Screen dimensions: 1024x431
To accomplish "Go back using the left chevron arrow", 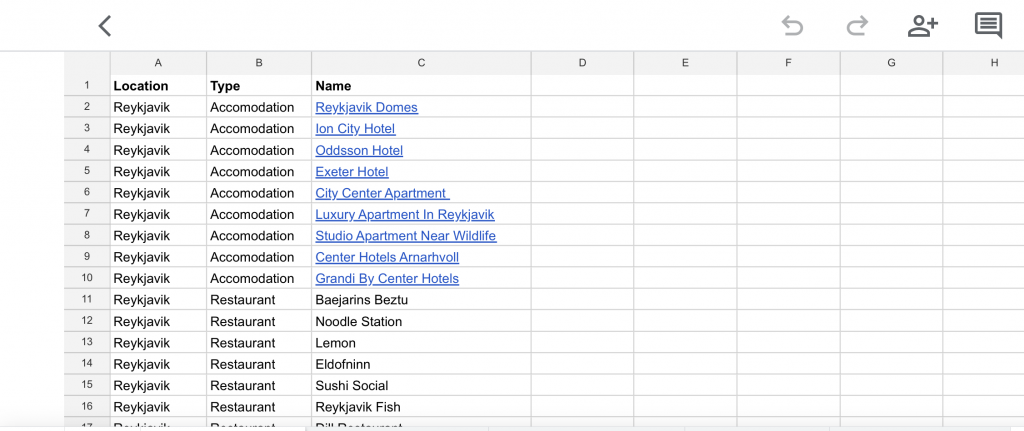I will coord(105,26).
